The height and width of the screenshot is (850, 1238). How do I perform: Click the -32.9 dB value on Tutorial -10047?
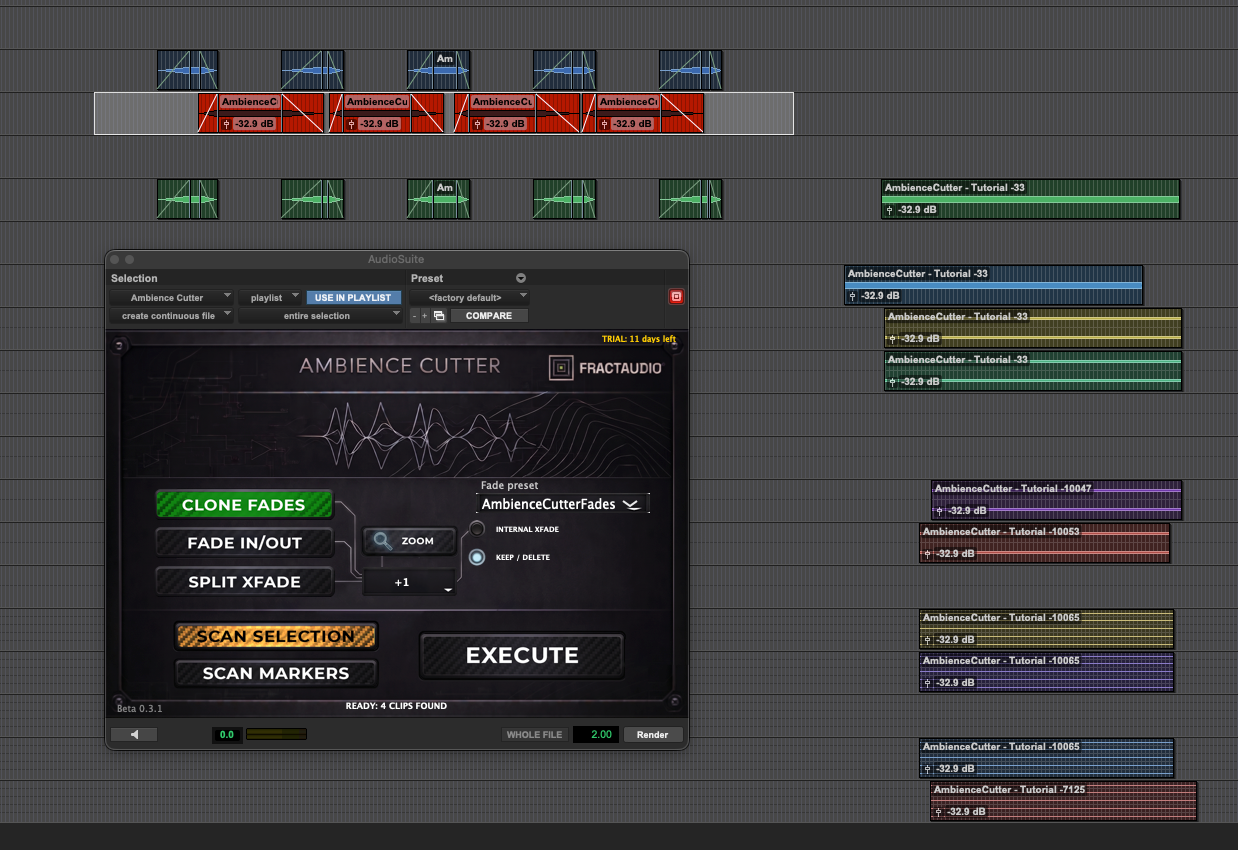pos(969,511)
